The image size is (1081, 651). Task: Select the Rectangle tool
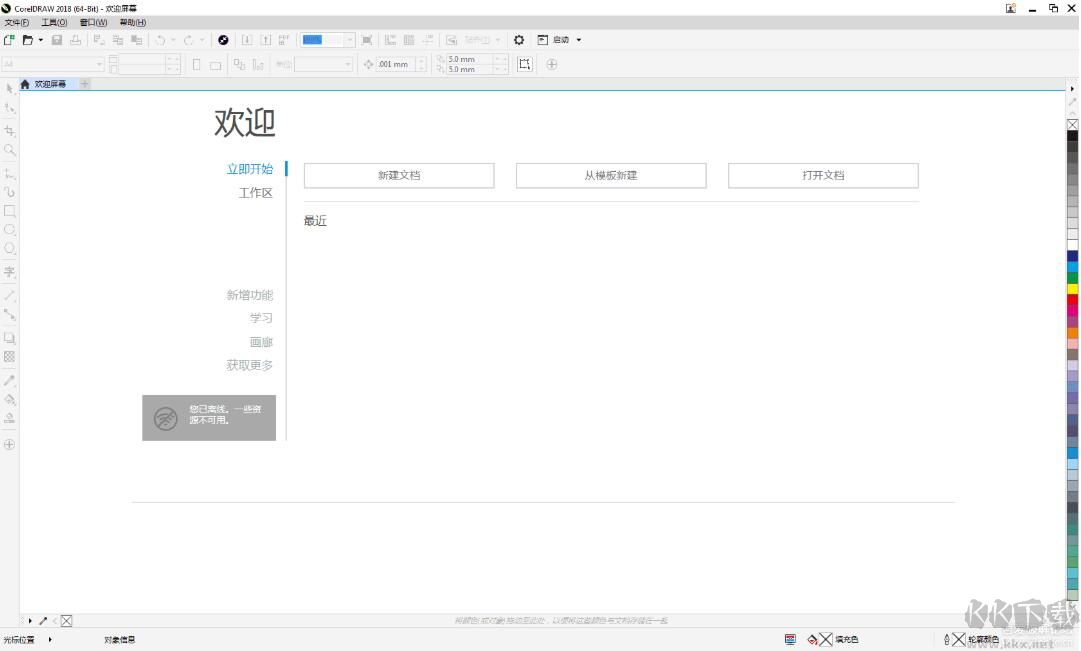coord(10,211)
